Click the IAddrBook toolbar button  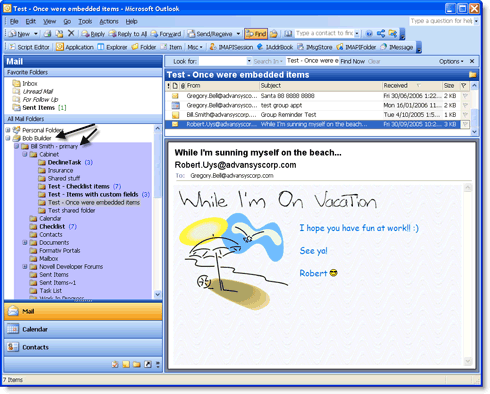[x=275, y=47]
